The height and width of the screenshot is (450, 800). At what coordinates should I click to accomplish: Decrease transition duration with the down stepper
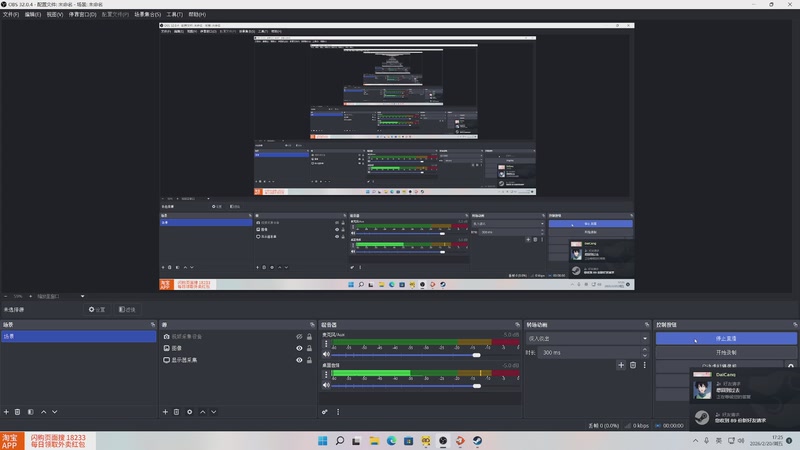(x=644, y=355)
